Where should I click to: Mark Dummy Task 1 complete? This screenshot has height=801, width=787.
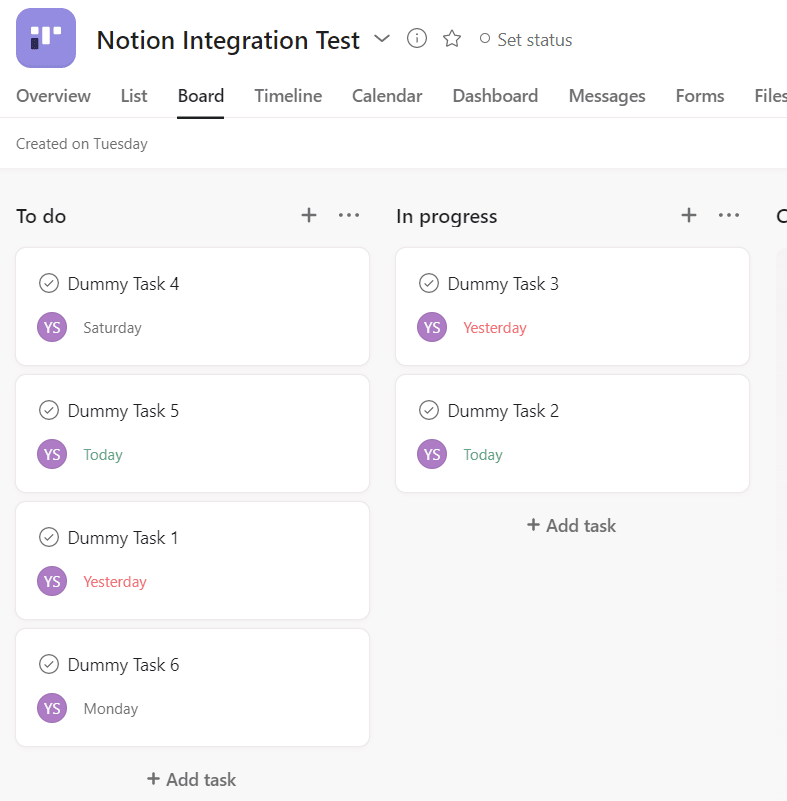pyautogui.click(x=49, y=537)
